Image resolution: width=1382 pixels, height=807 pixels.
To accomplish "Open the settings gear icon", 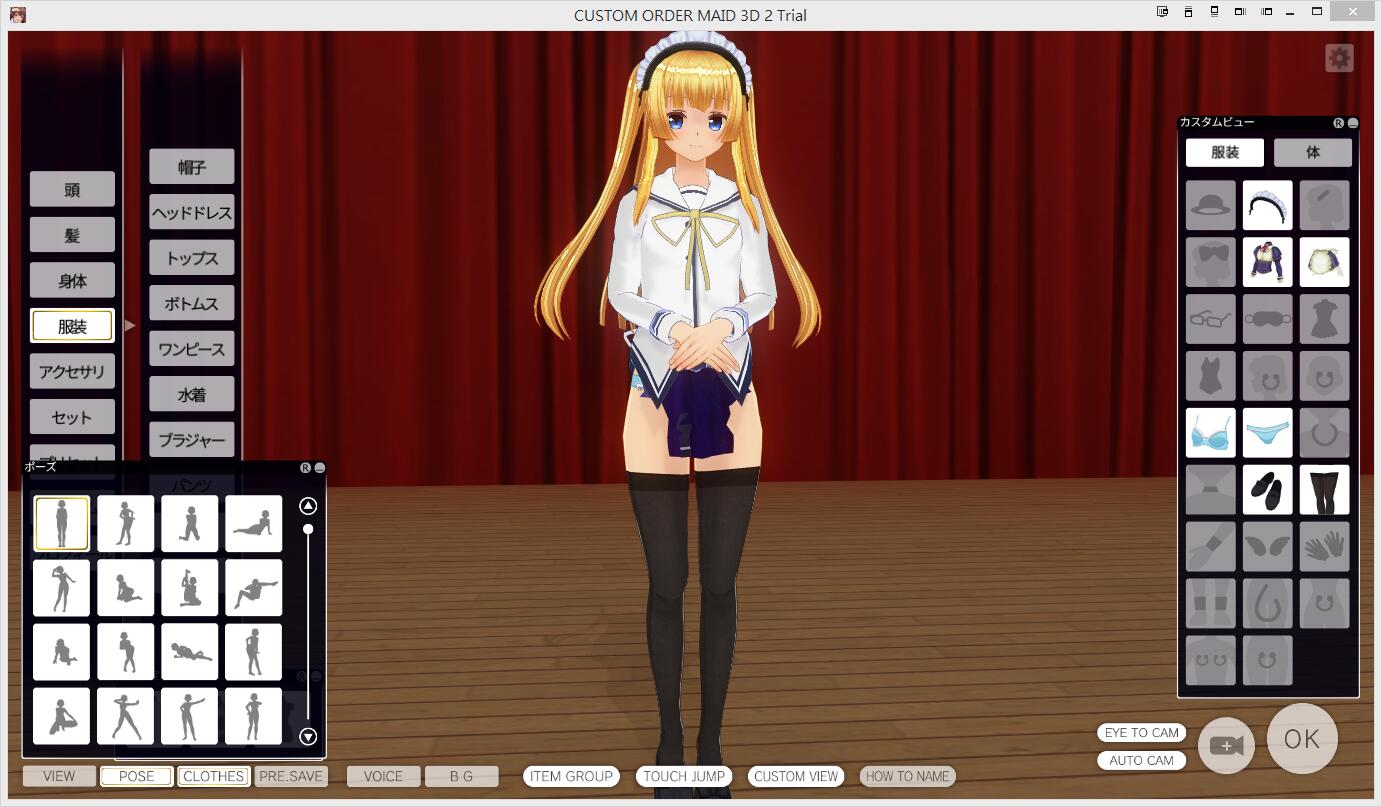I will click(1339, 58).
